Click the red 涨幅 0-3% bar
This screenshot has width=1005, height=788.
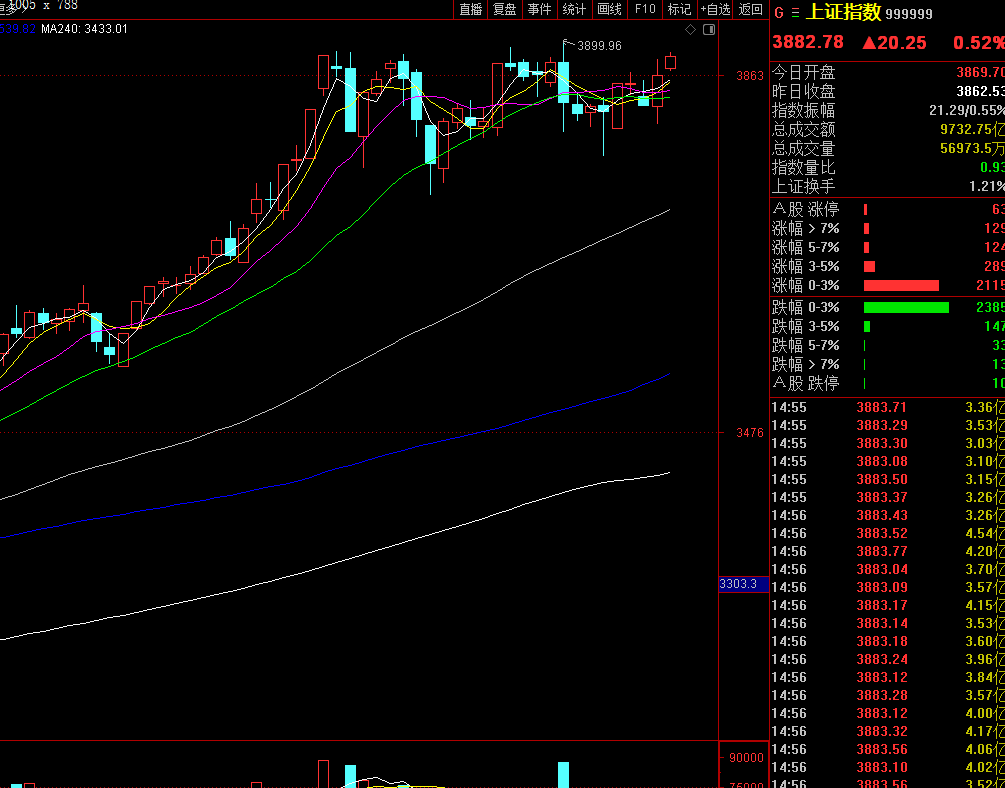coord(901,285)
